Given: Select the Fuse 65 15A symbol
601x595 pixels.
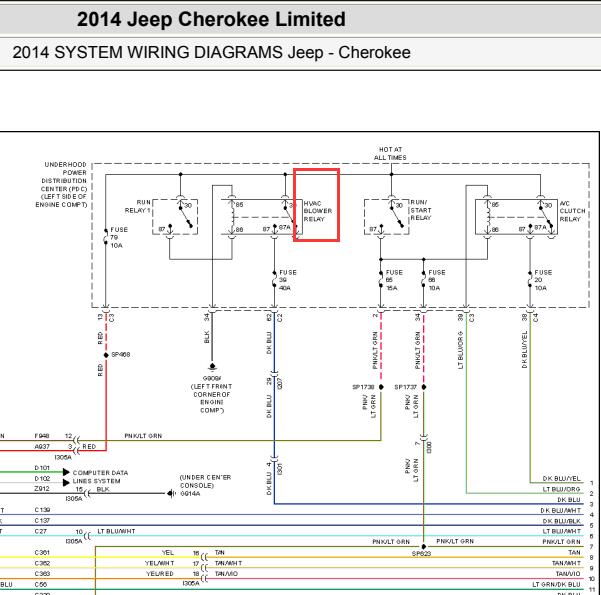Looking at the screenshot, I should [x=381, y=280].
